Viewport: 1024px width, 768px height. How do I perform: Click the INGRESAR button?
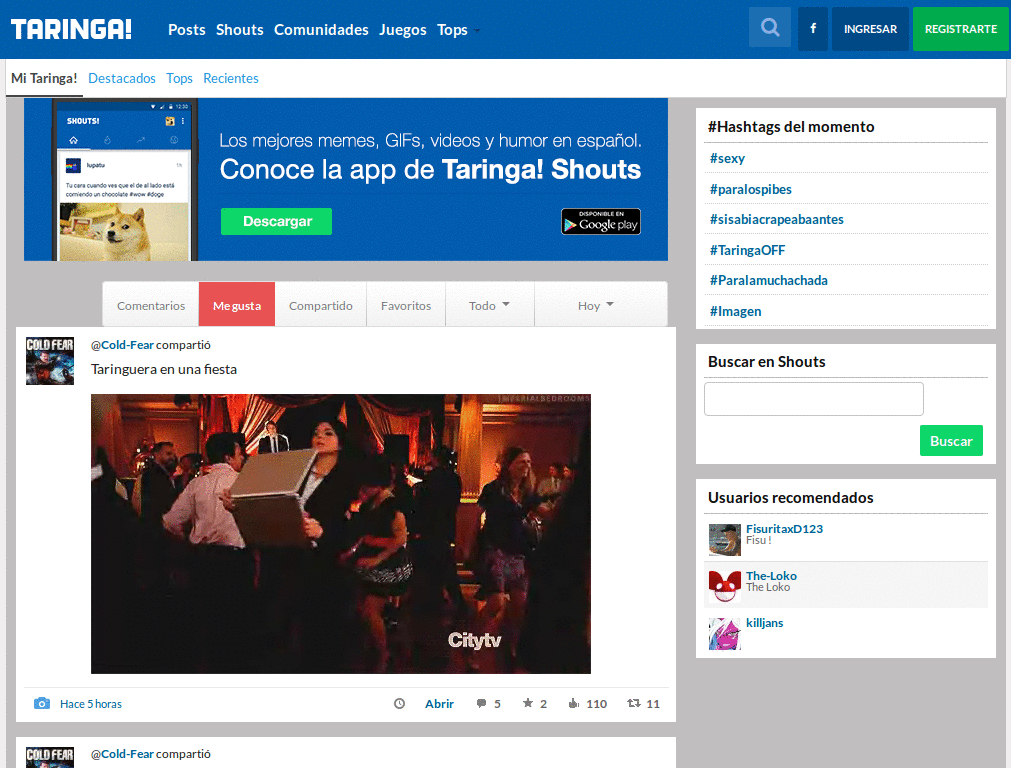(x=870, y=29)
